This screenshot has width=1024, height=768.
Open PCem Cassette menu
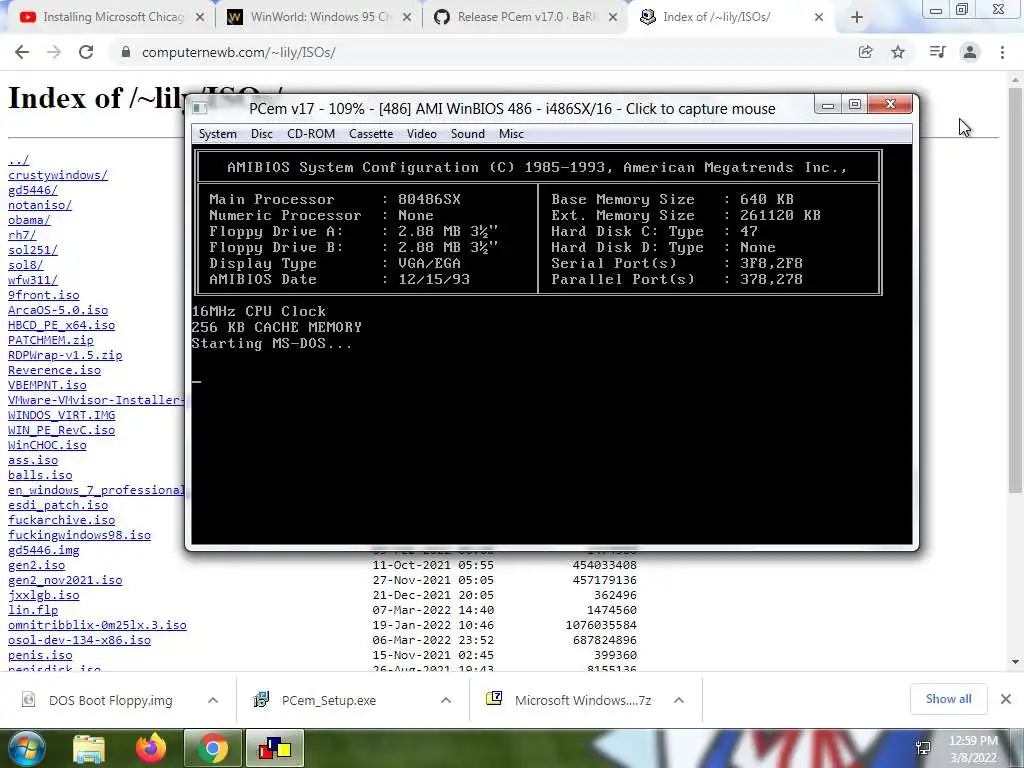[371, 134]
